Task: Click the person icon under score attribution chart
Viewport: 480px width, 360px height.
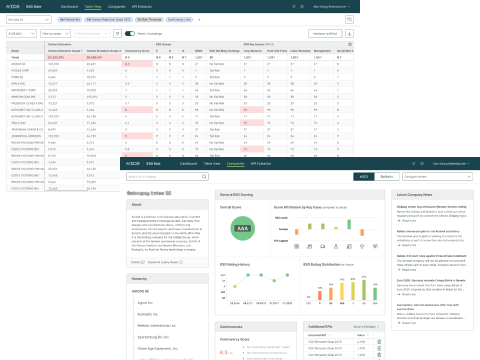Action: [x=336, y=246]
